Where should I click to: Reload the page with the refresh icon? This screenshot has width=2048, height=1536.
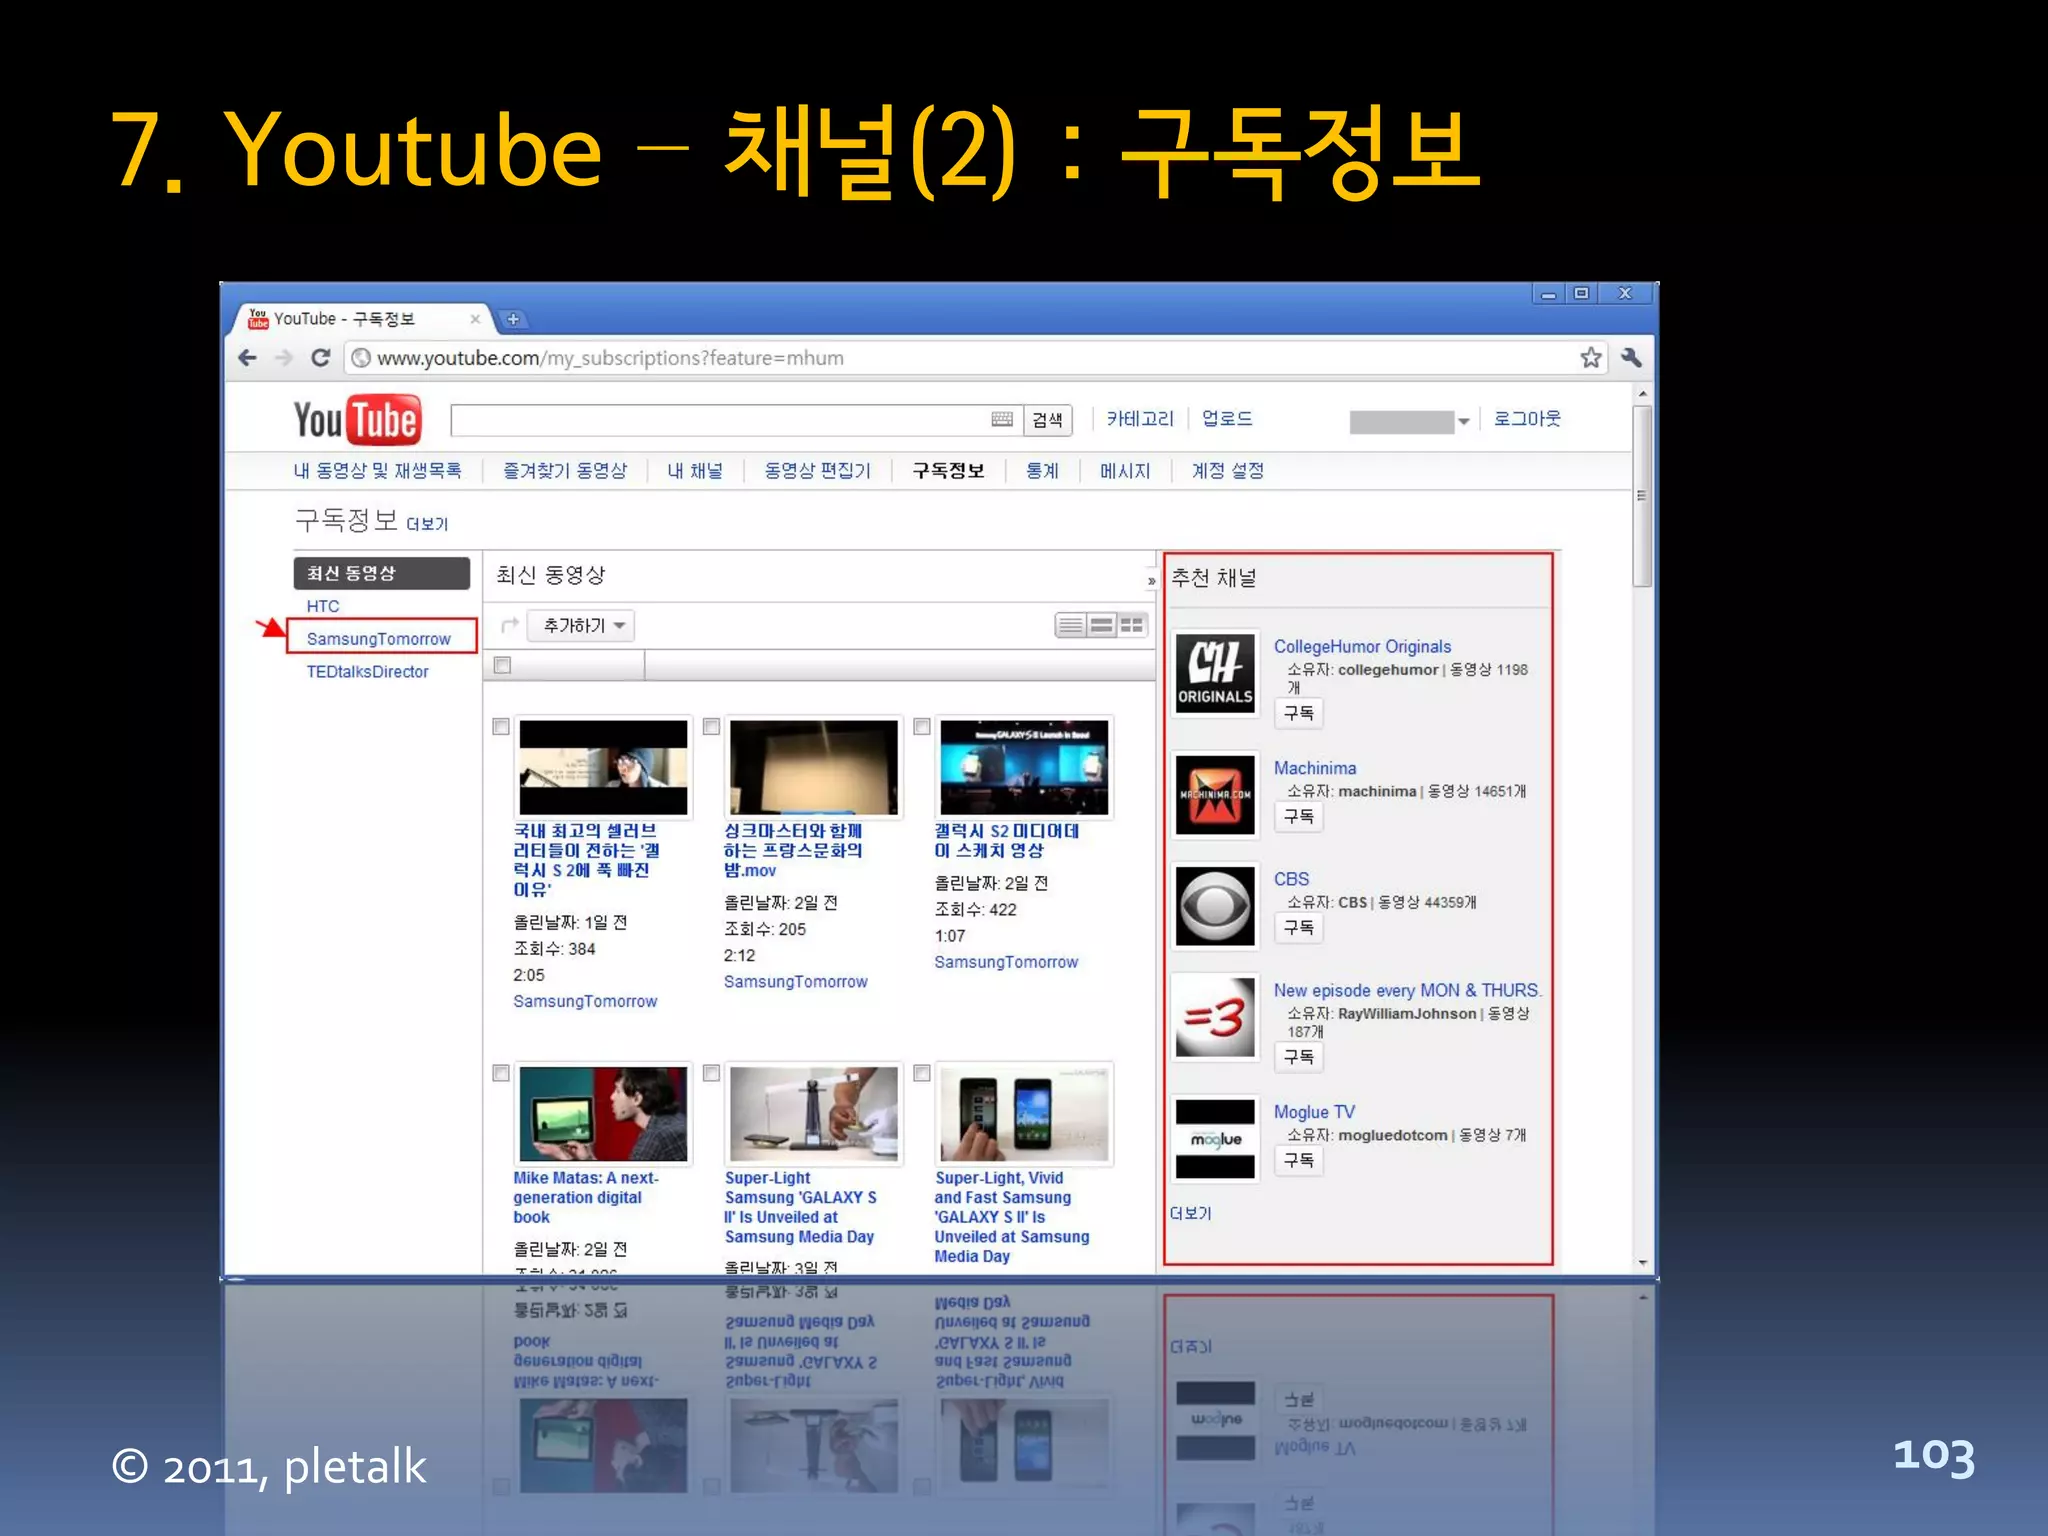click(320, 358)
